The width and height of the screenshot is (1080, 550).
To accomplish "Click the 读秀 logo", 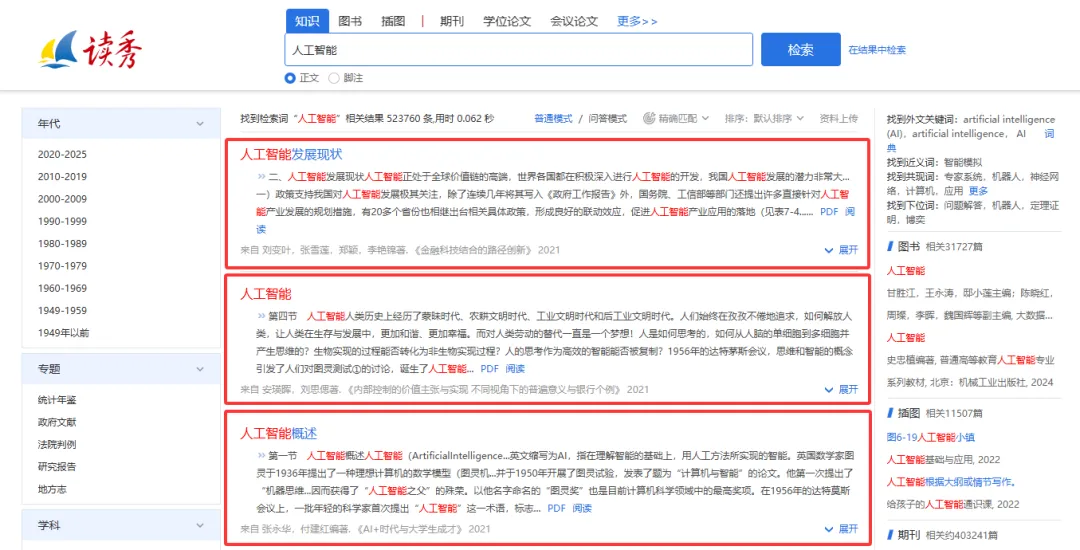I will (x=86, y=48).
